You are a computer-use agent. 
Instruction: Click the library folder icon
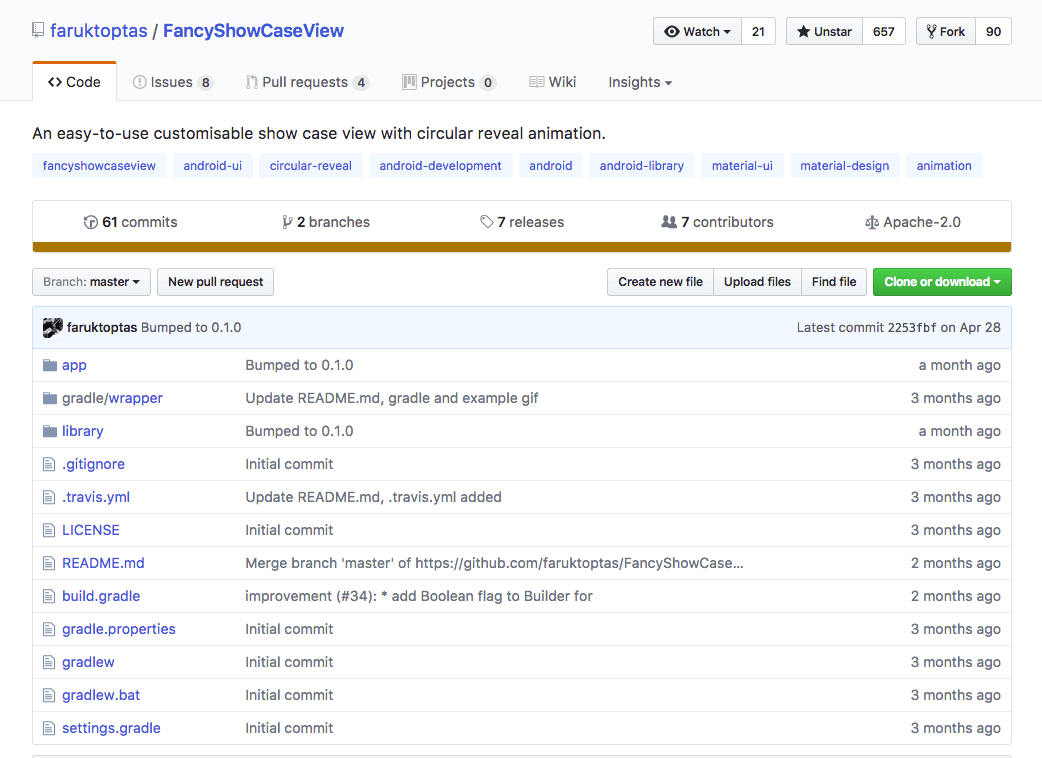(50, 431)
